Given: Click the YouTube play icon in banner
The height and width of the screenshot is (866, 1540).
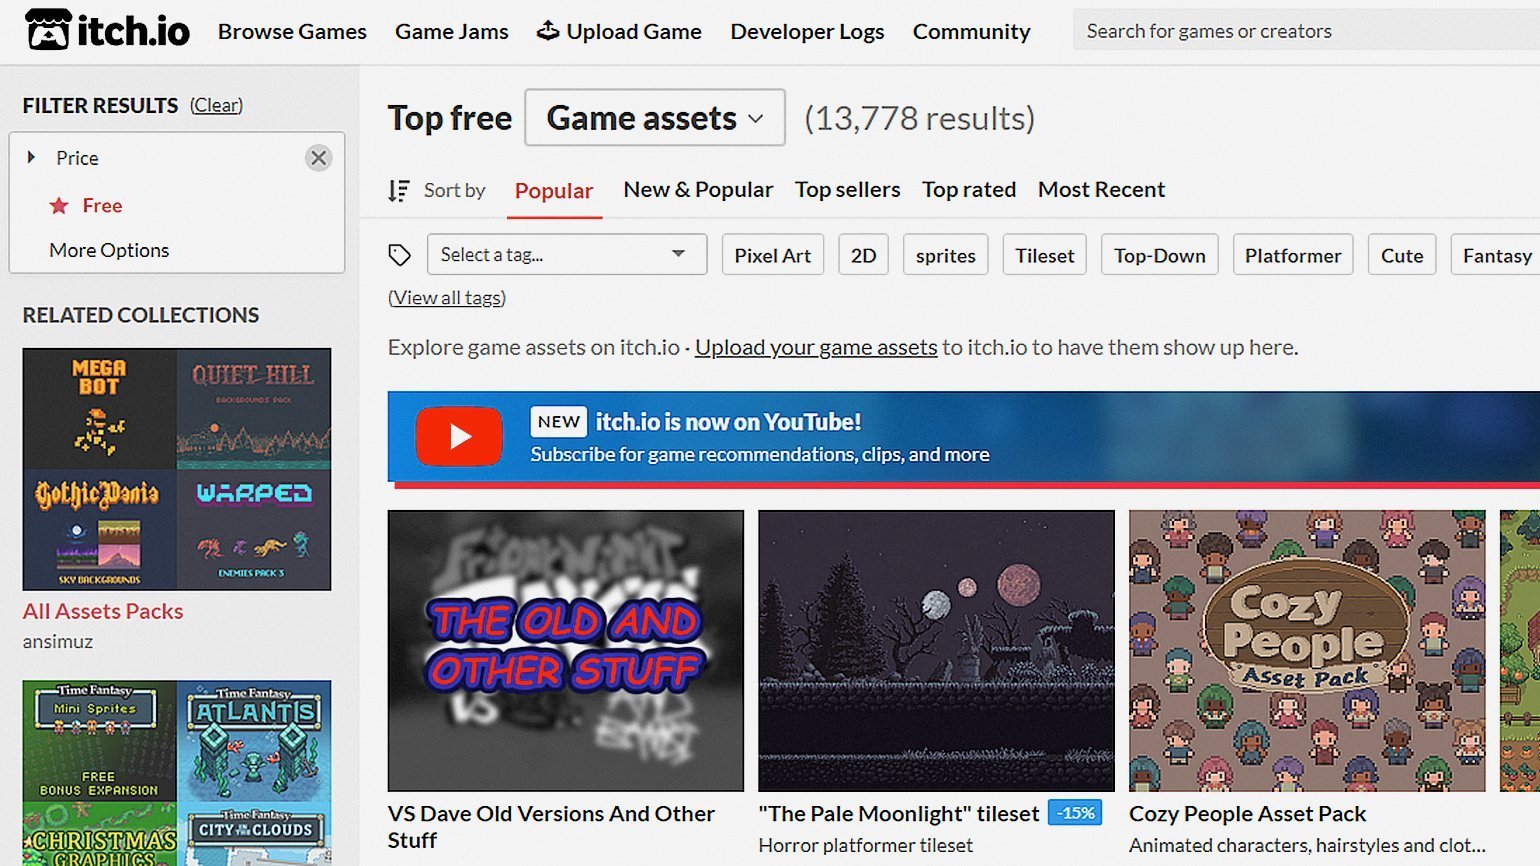Looking at the screenshot, I should (459, 437).
